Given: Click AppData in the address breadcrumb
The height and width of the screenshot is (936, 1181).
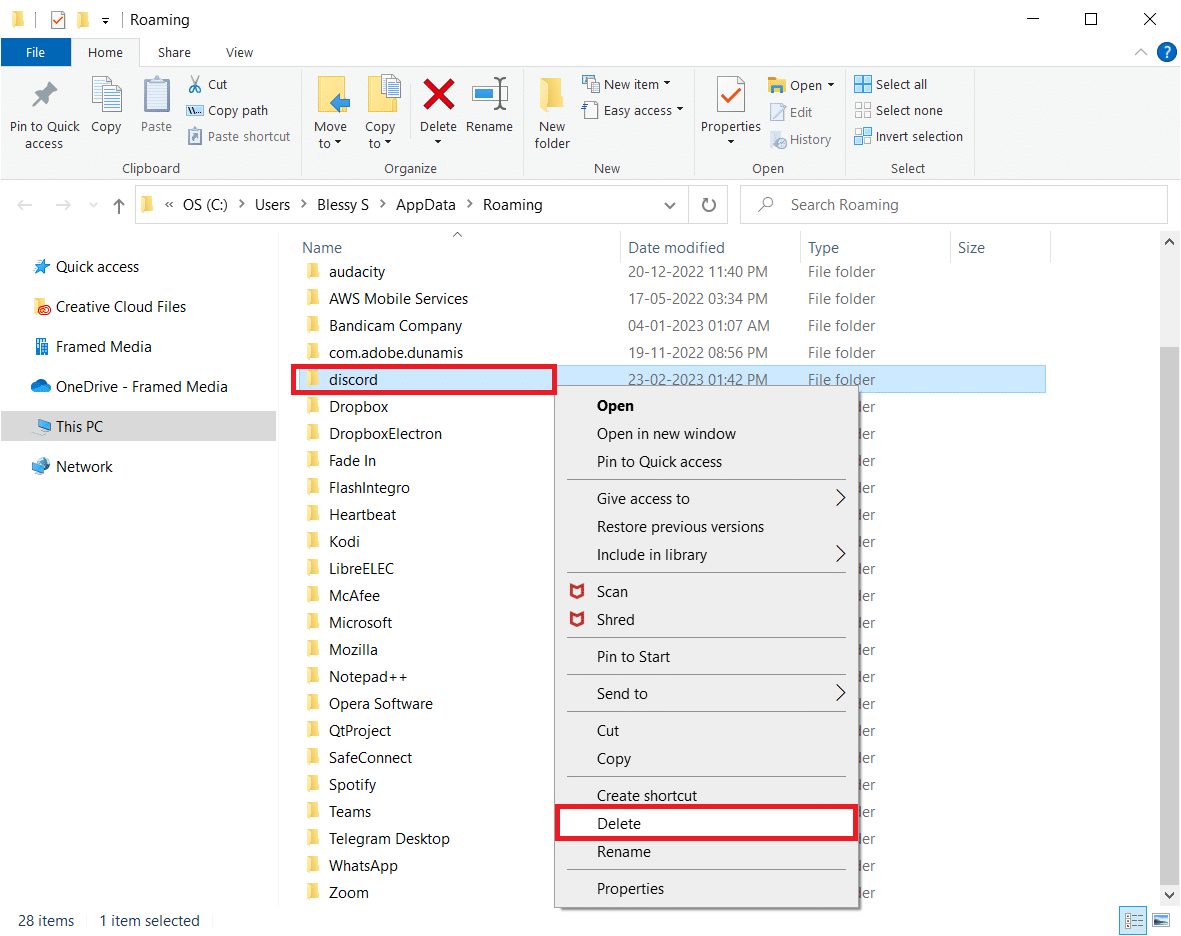Looking at the screenshot, I should point(426,205).
